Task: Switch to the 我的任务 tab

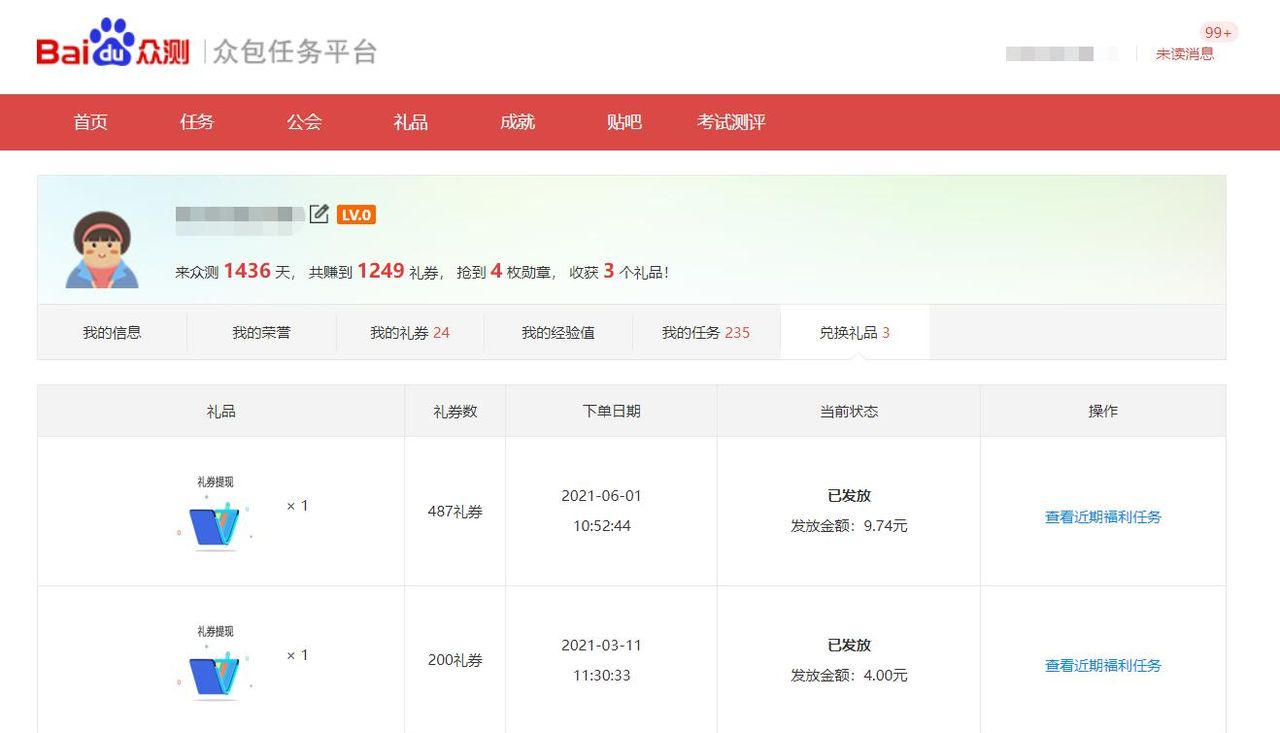Action: [708, 332]
